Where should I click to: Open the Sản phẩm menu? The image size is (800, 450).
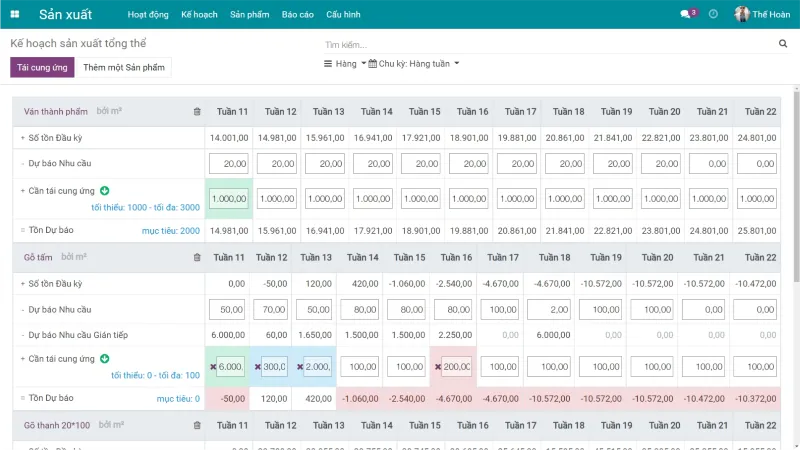249,14
